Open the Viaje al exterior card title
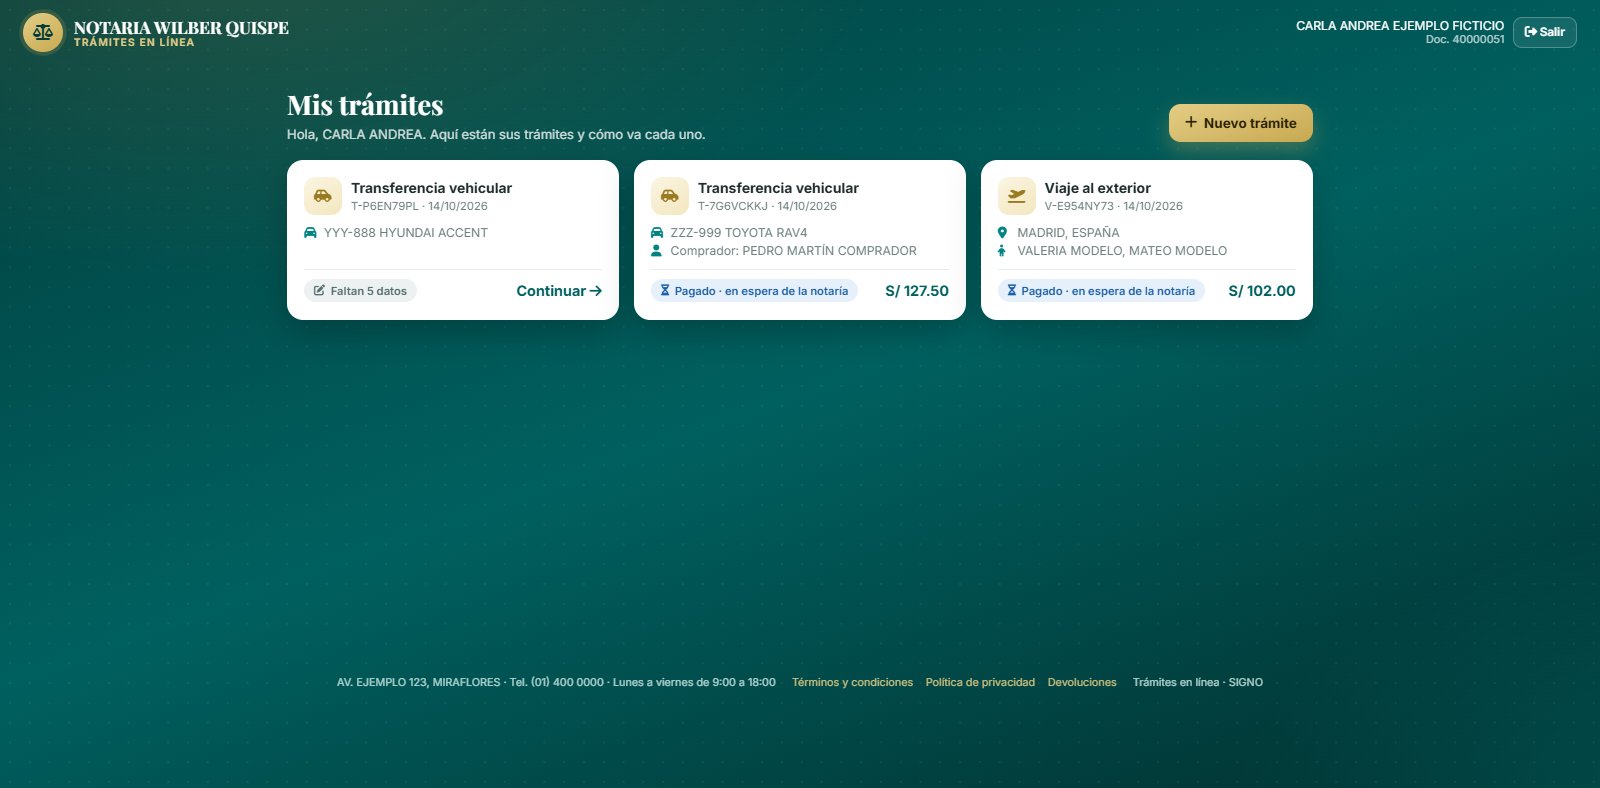The image size is (1600, 788). pos(1098,188)
